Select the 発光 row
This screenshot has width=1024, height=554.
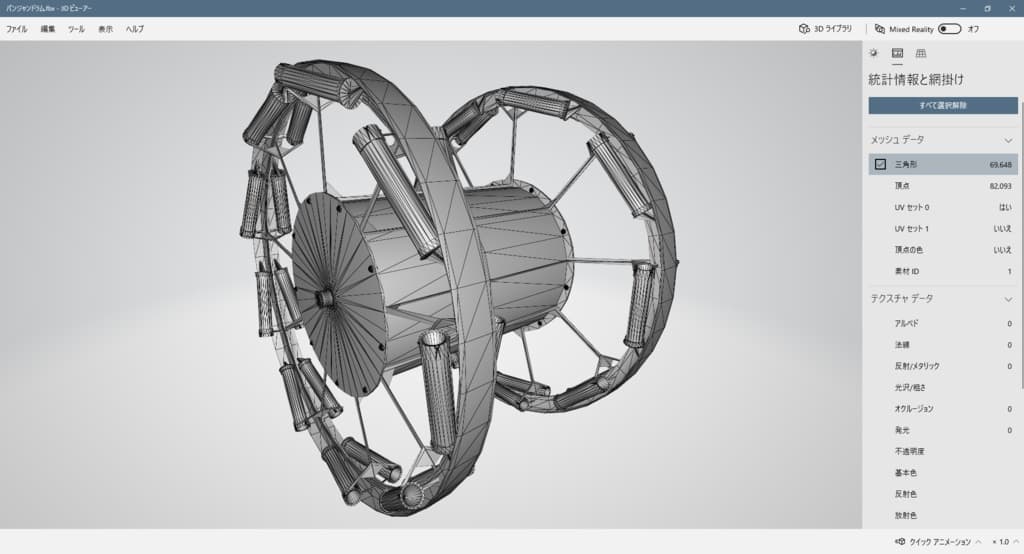943,430
